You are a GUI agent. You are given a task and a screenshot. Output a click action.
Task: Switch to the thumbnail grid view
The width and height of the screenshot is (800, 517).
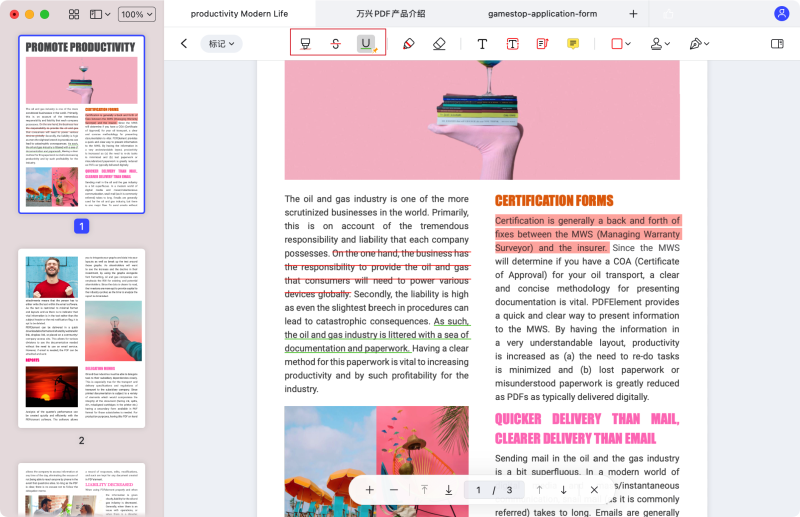pos(74,14)
